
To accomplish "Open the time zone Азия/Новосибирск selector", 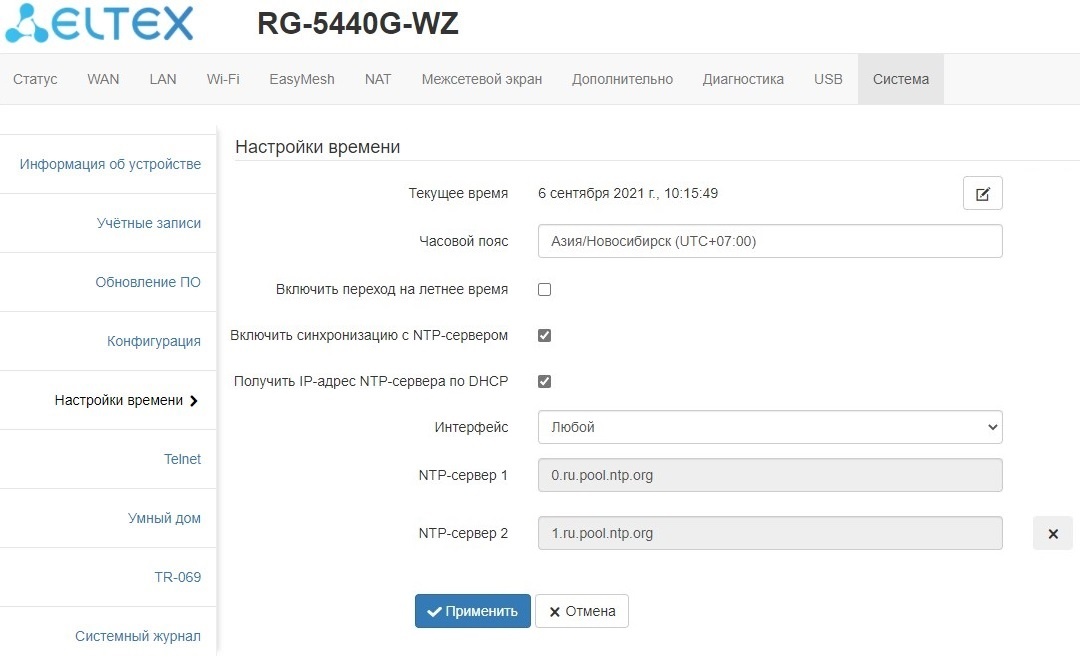I will tap(769, 241).
